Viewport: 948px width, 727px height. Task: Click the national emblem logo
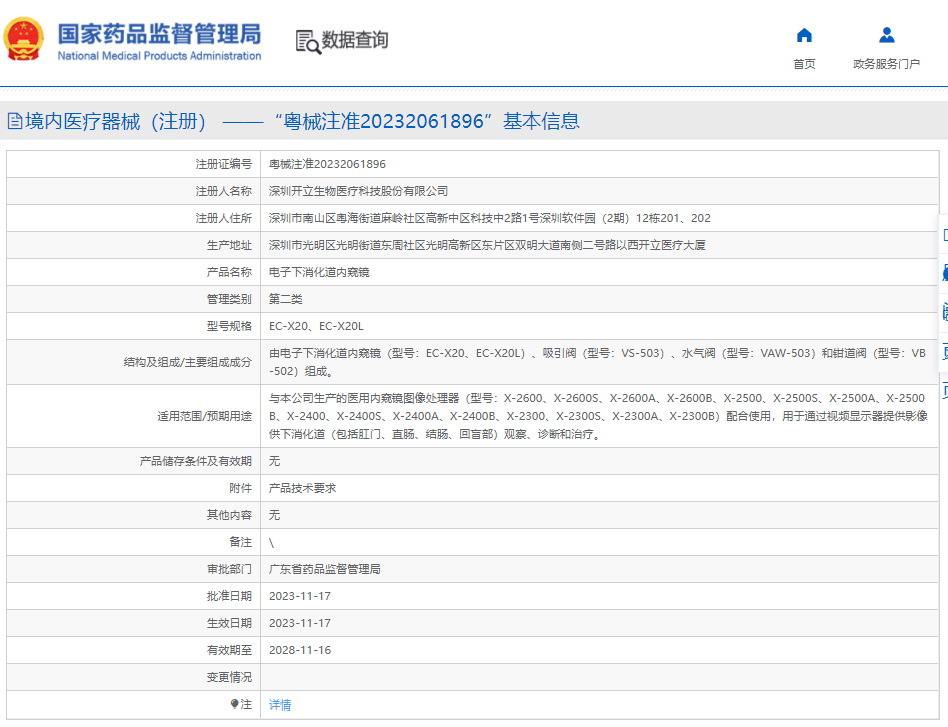click(24, 39)
